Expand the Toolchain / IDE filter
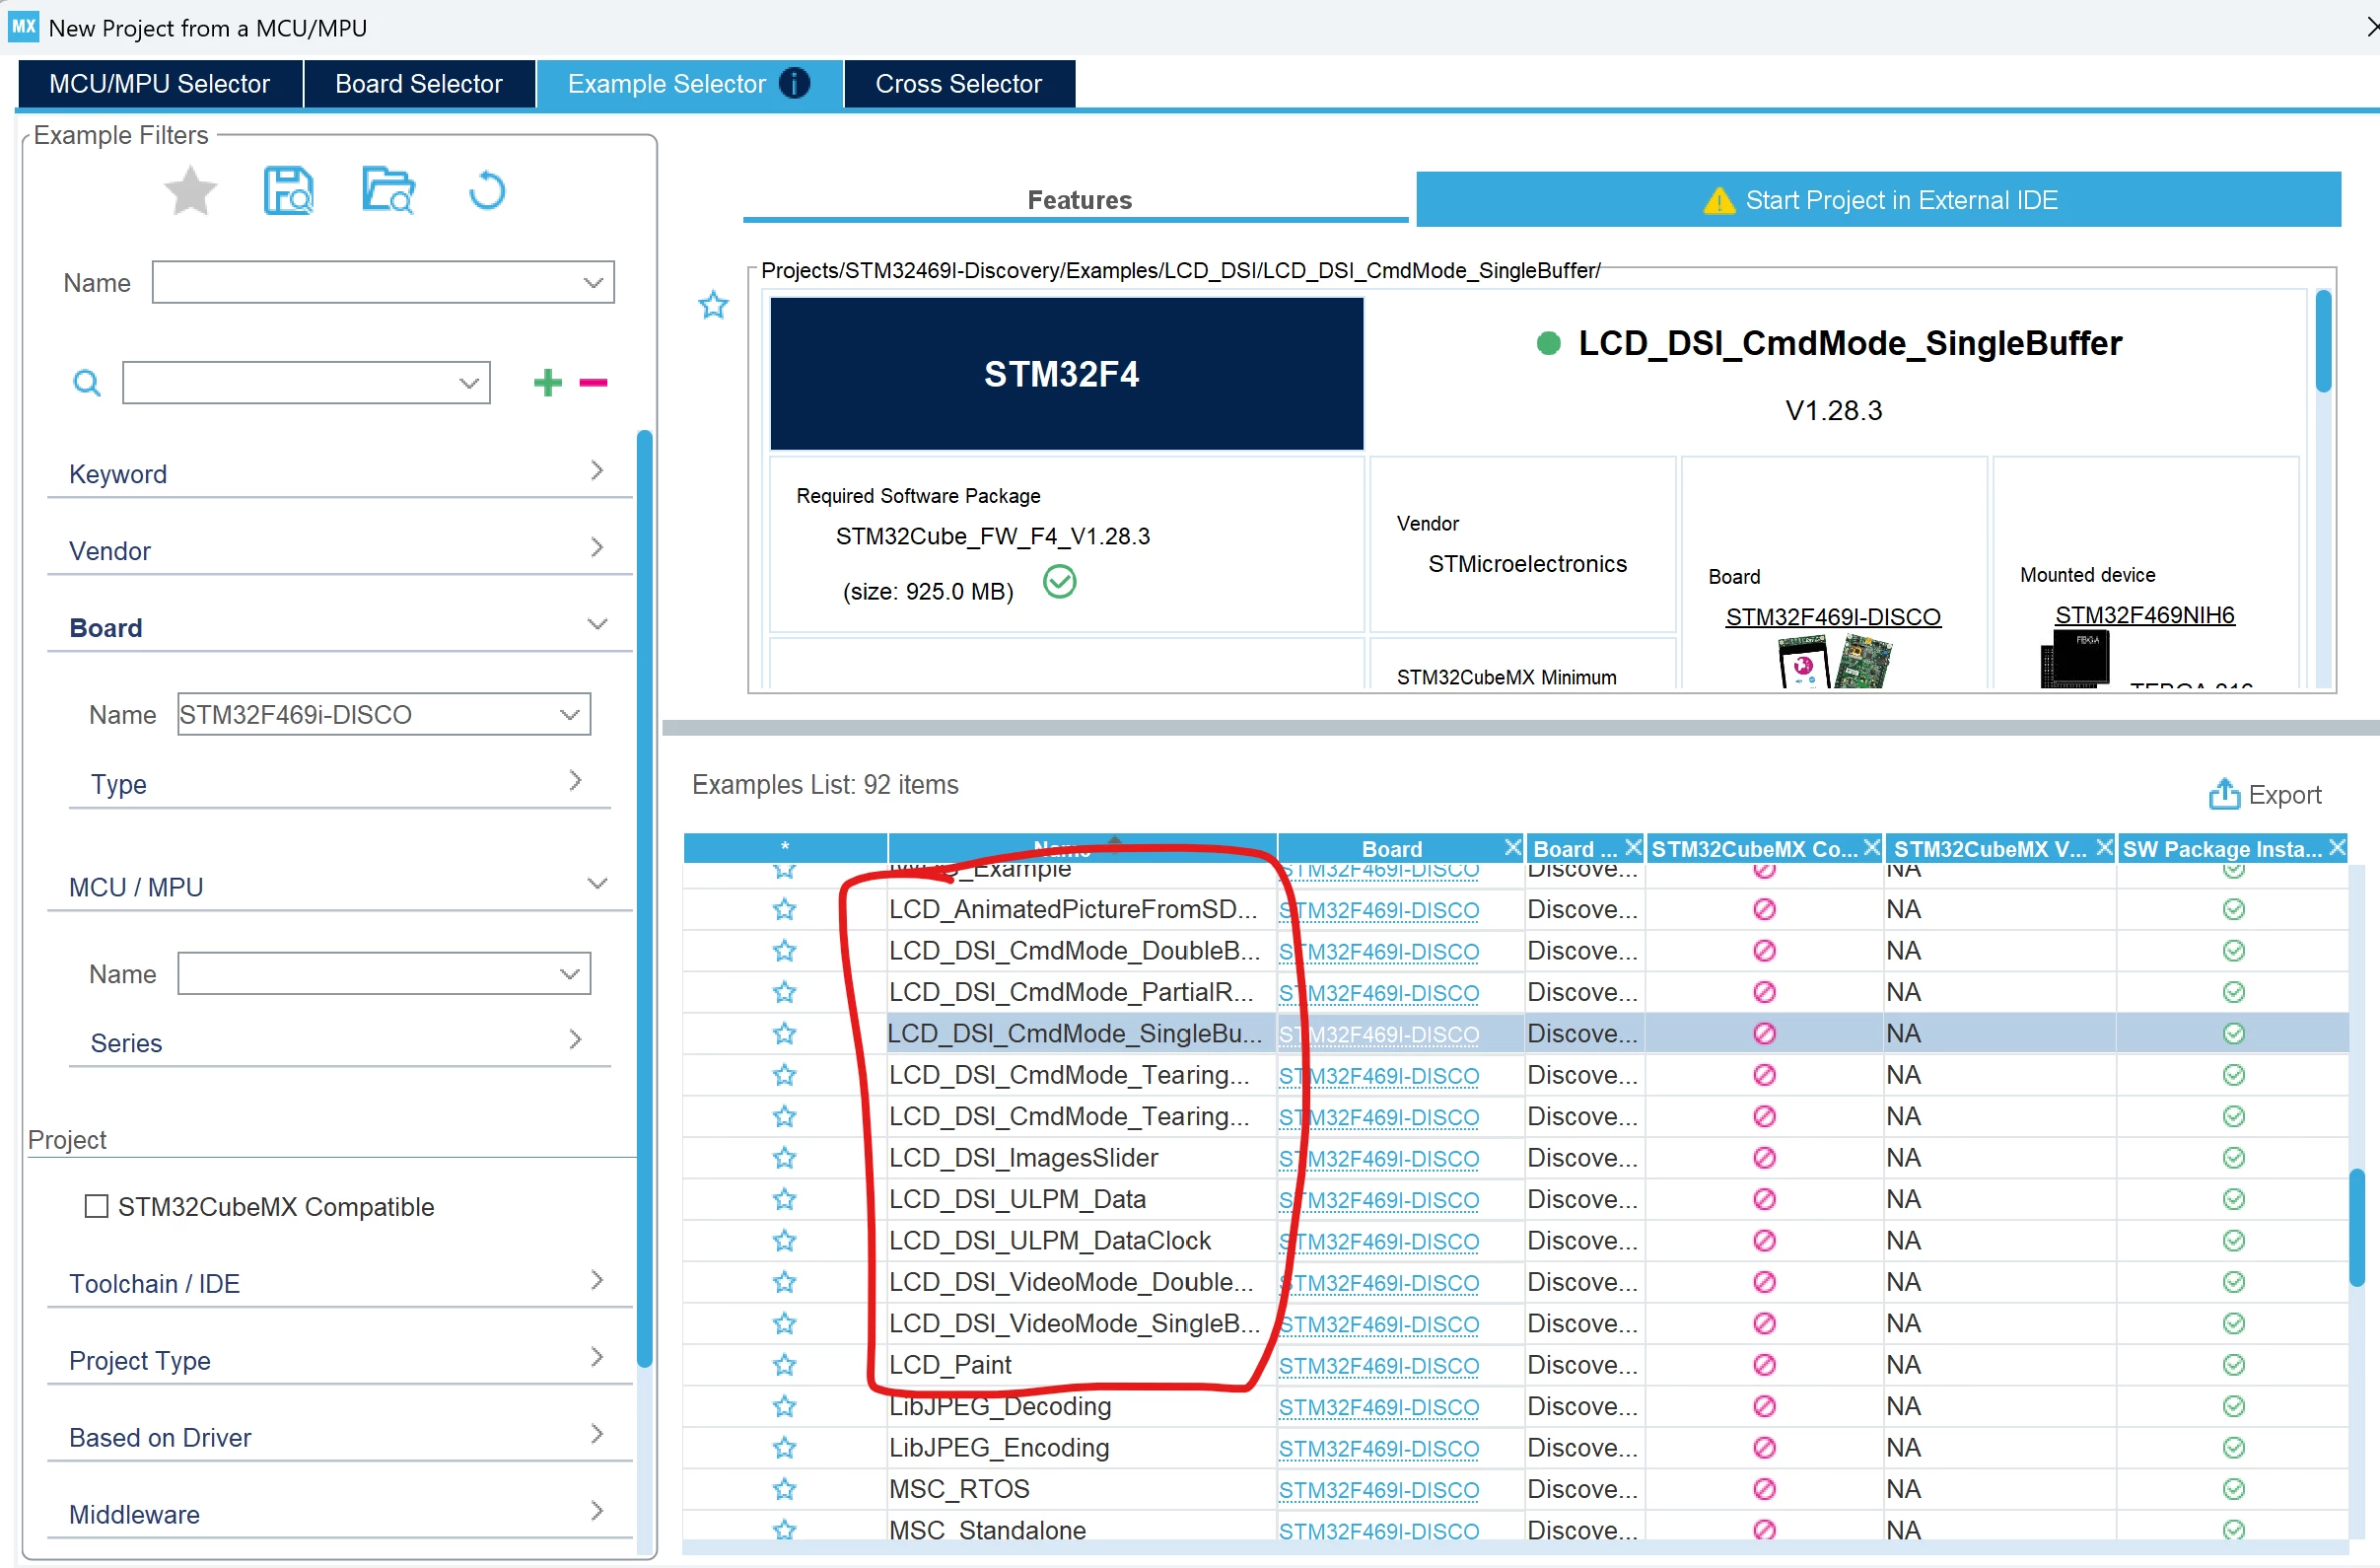The width and height of the screenshot is (2380, 1568). [x=340, y=1283]
